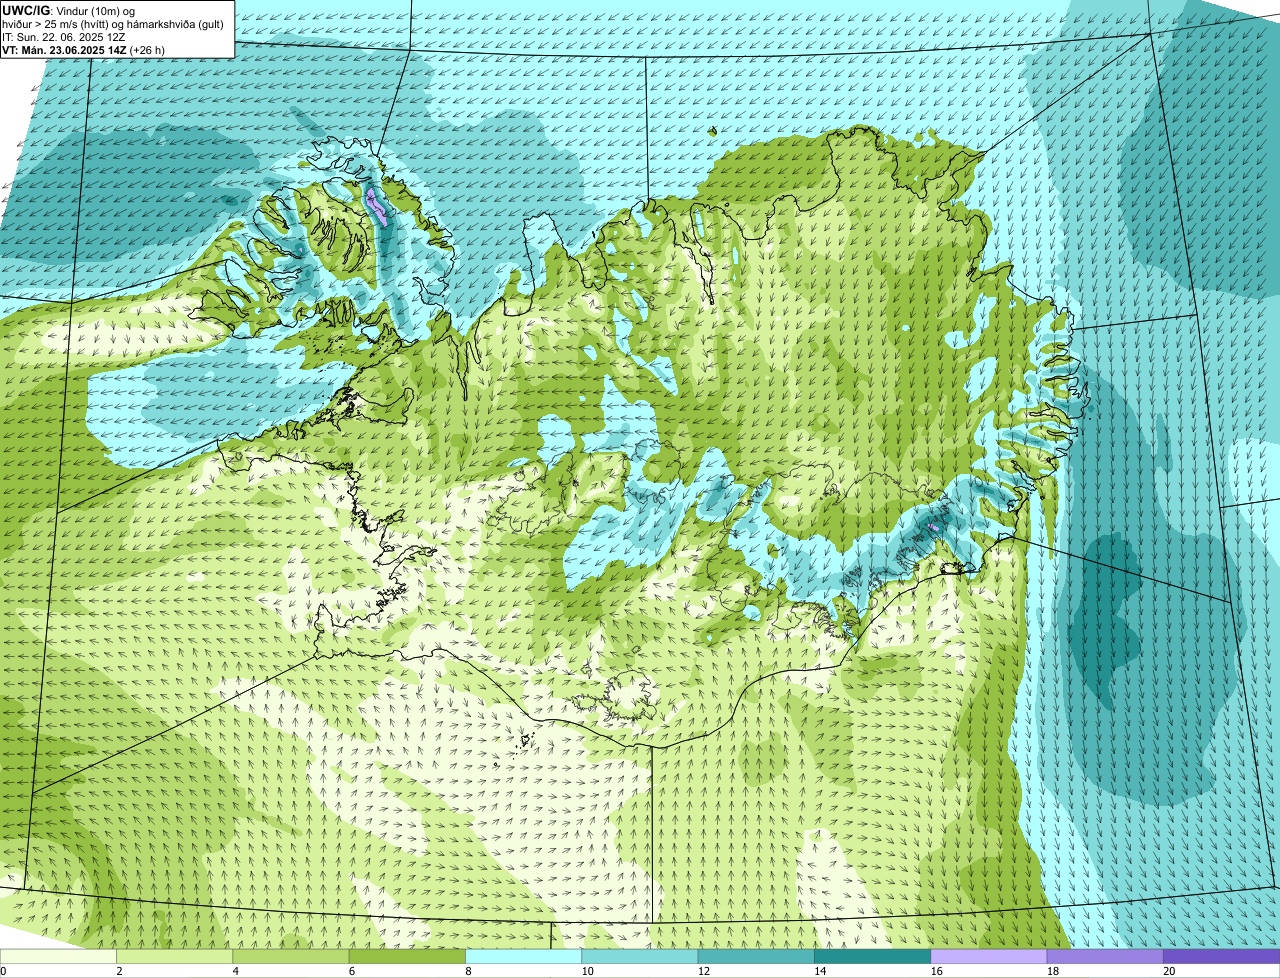Pick the 10–12 m/s light teal swatch

(640, 957)
